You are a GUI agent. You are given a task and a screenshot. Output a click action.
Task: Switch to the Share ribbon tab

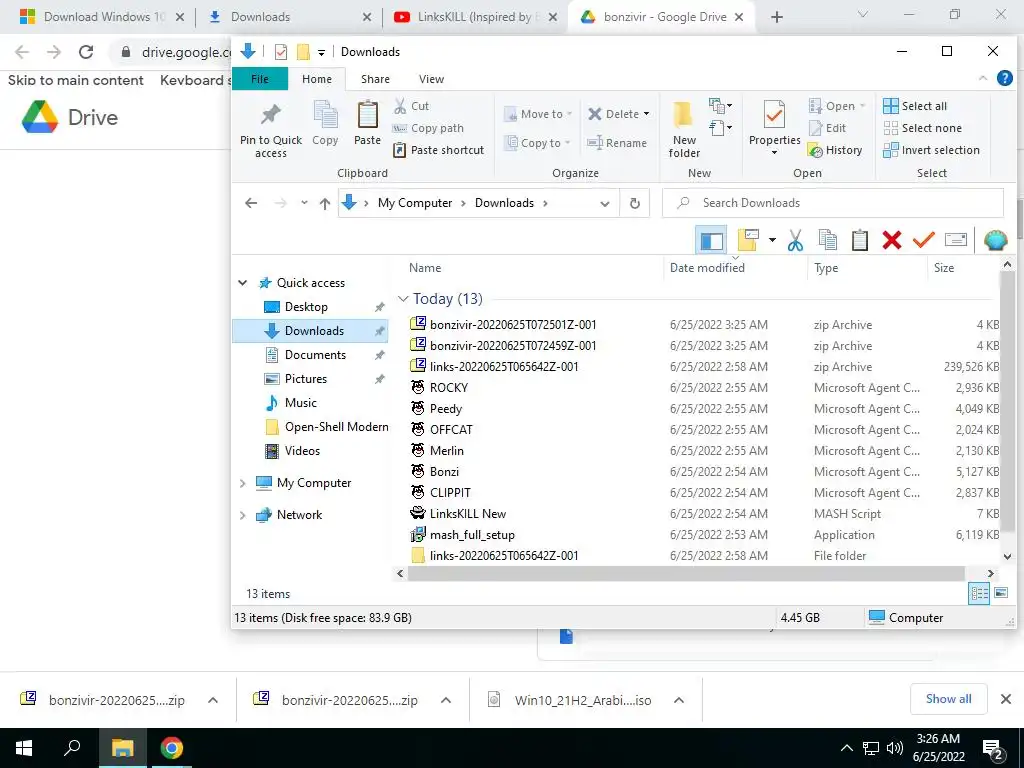[x=375, y=78]
